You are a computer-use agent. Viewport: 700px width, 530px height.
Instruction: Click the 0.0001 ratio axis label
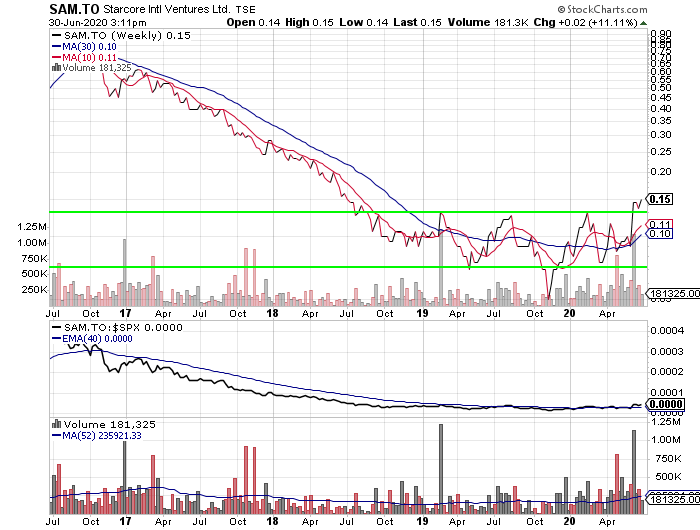tap(667, 393)
